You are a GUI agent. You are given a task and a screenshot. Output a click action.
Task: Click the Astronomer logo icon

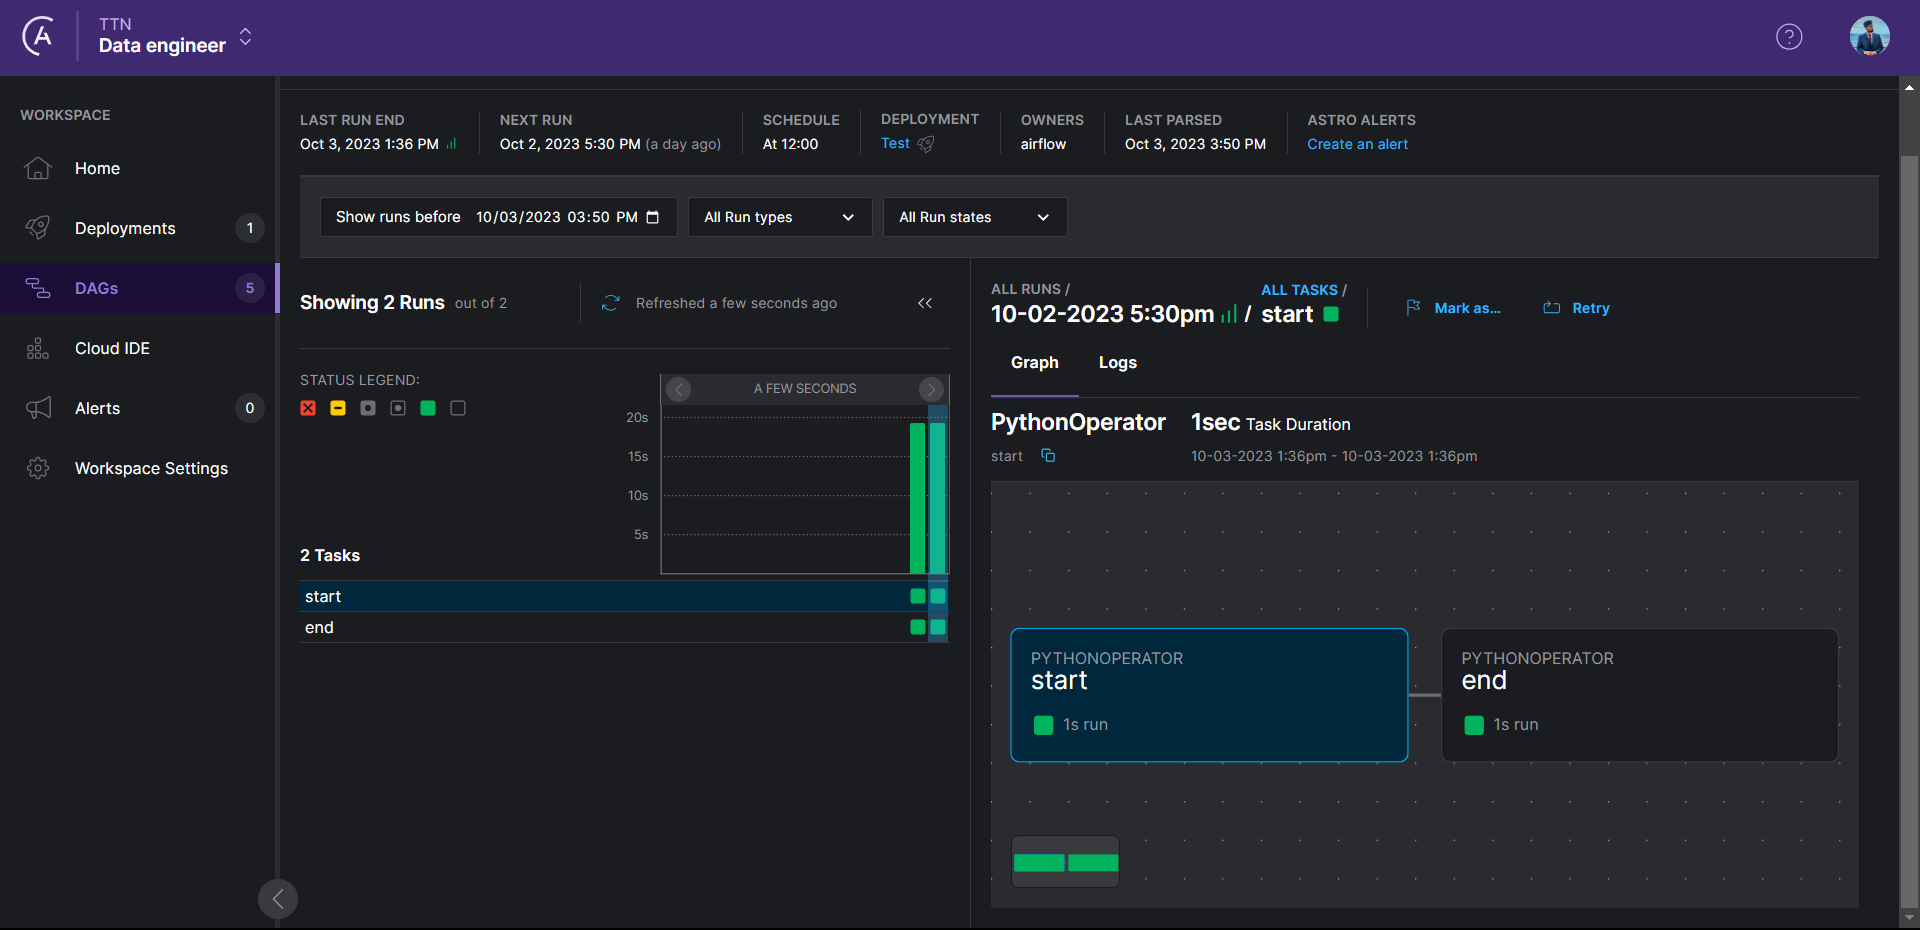pyautogui.click(x=38, y=37)
